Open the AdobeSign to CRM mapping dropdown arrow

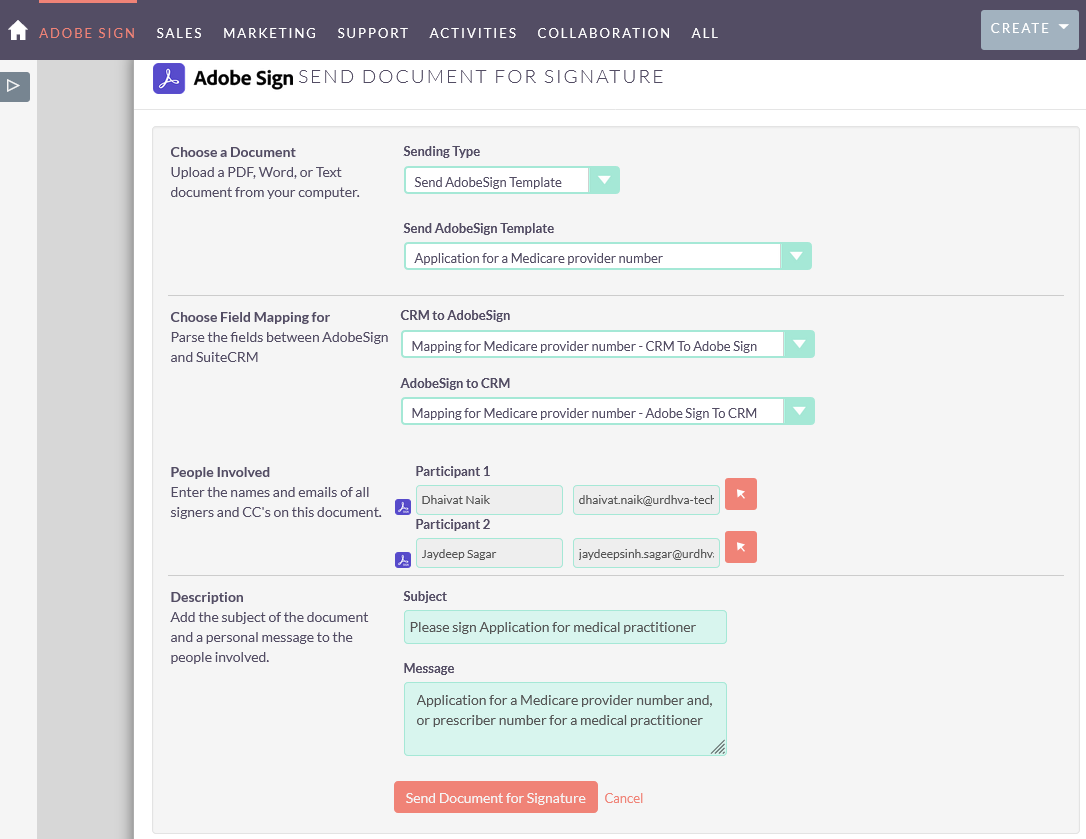click(x=799, y=412)
